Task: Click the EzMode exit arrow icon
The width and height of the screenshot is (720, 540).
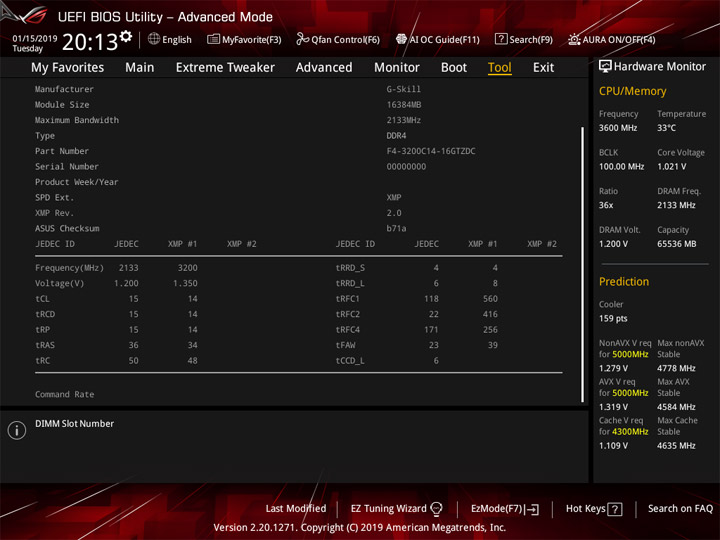Action: 533,509
